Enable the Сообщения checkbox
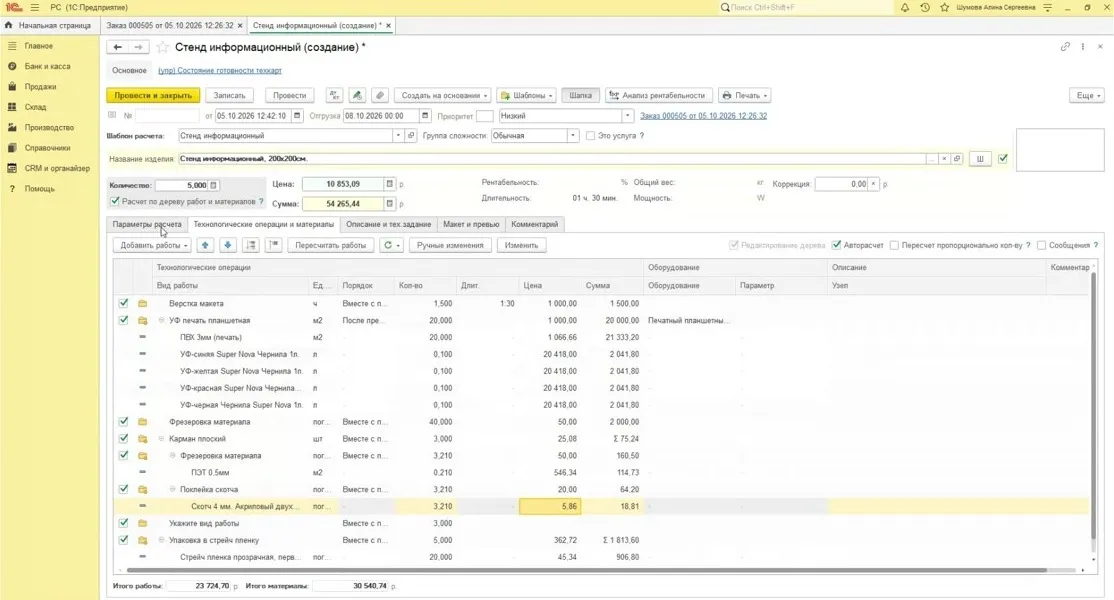Screen dimensions: 1114x600 click(x=1042, y=245)
